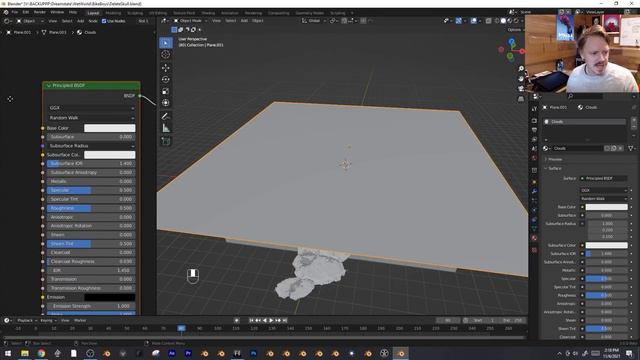Click the Emission color swatch in node
Screen dimensions: 640x360
click(109, 297)
